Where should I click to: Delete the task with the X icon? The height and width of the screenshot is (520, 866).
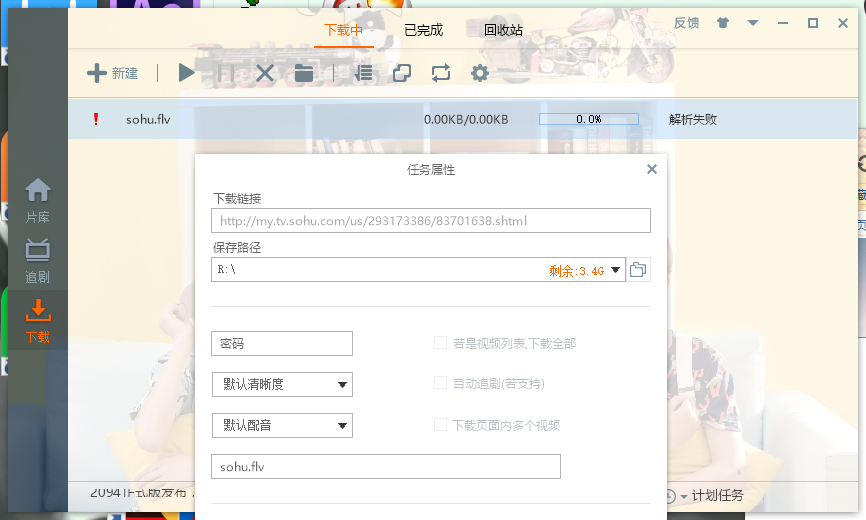tap(265, 73)
